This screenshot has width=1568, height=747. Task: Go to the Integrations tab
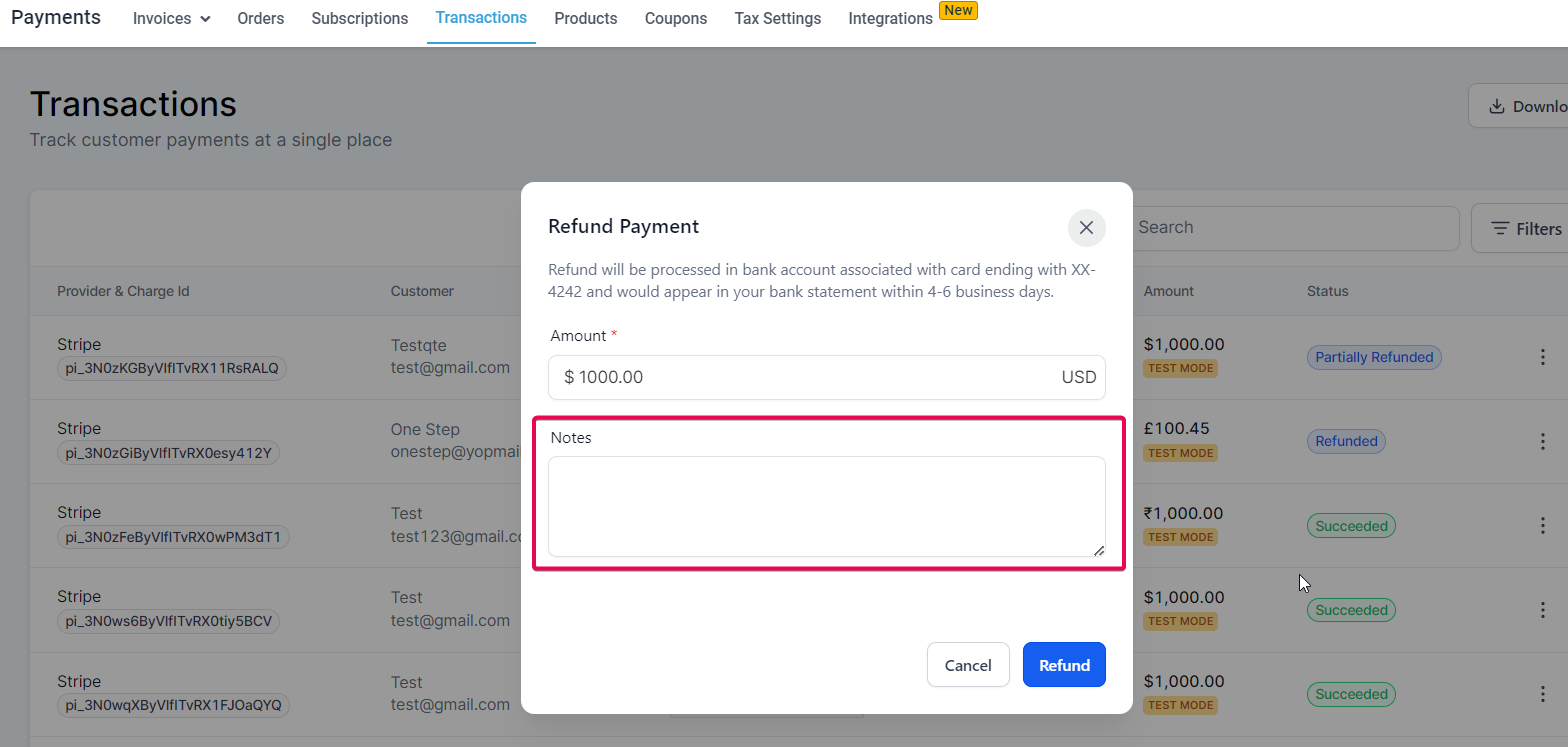tap(890, 18)
